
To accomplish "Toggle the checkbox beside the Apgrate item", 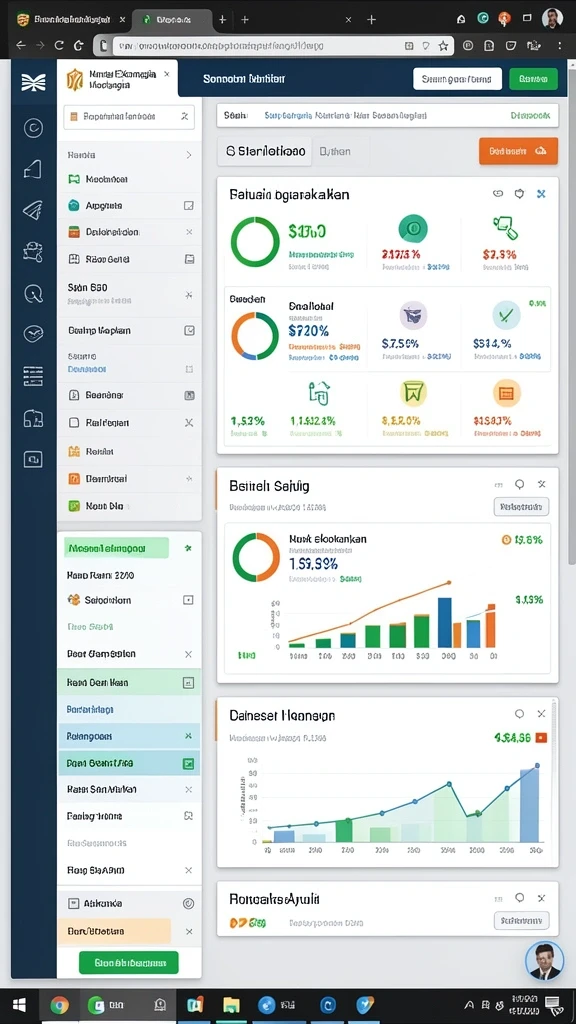I will pos(189,206).
